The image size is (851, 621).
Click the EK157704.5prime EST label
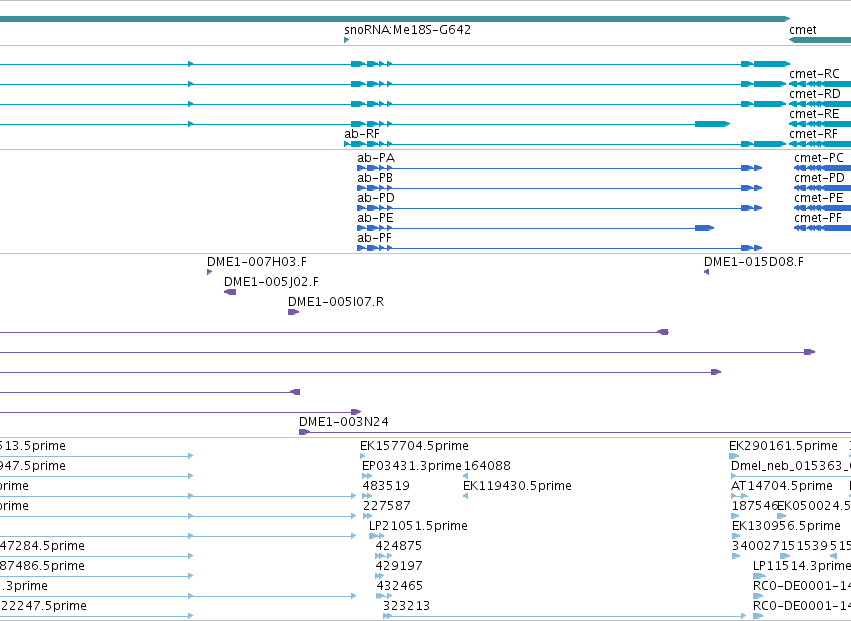[414, 446]
